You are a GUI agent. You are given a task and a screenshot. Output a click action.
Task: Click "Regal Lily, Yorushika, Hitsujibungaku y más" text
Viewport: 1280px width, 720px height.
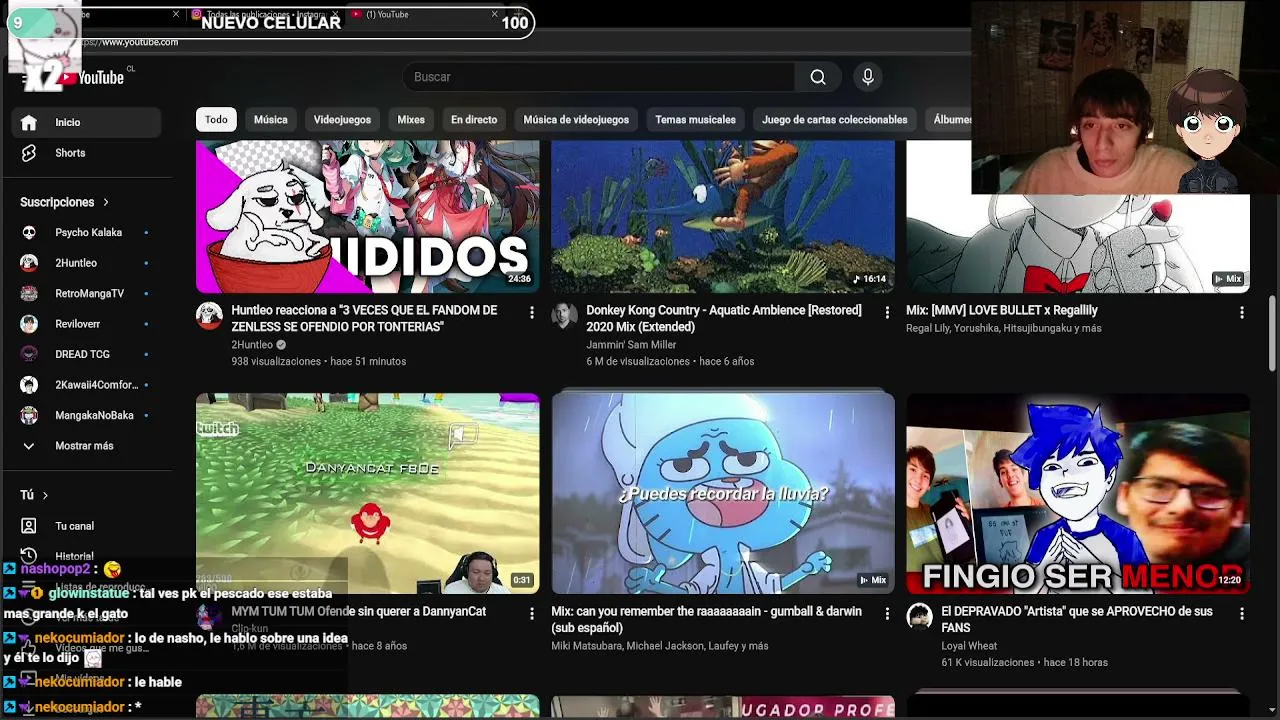1003,328
